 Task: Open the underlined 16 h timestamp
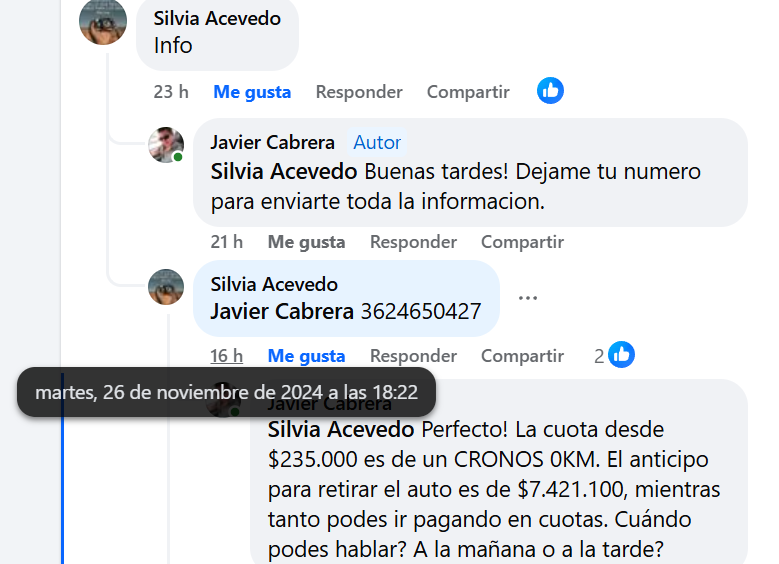tap(227, 356)
